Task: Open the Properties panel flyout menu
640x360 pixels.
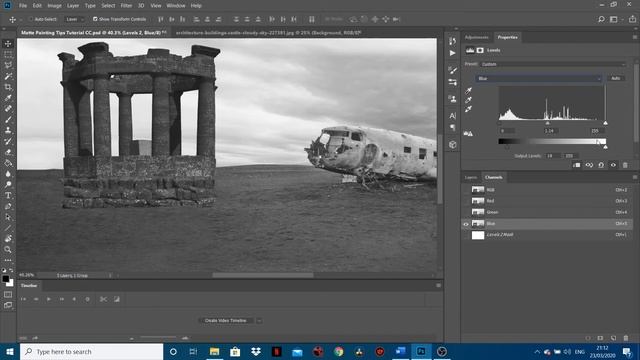Action: coord(635,37)
